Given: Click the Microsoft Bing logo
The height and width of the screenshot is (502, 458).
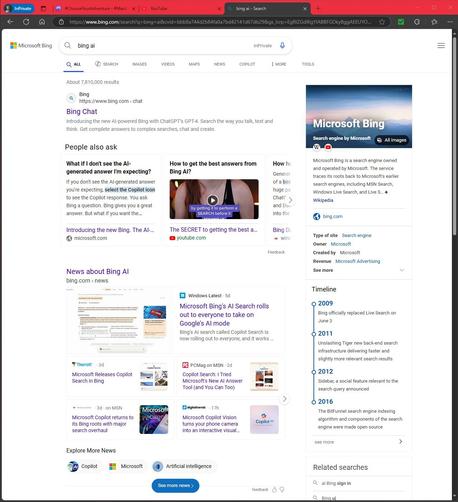Looking at the screenshot, I should [31, 45].
